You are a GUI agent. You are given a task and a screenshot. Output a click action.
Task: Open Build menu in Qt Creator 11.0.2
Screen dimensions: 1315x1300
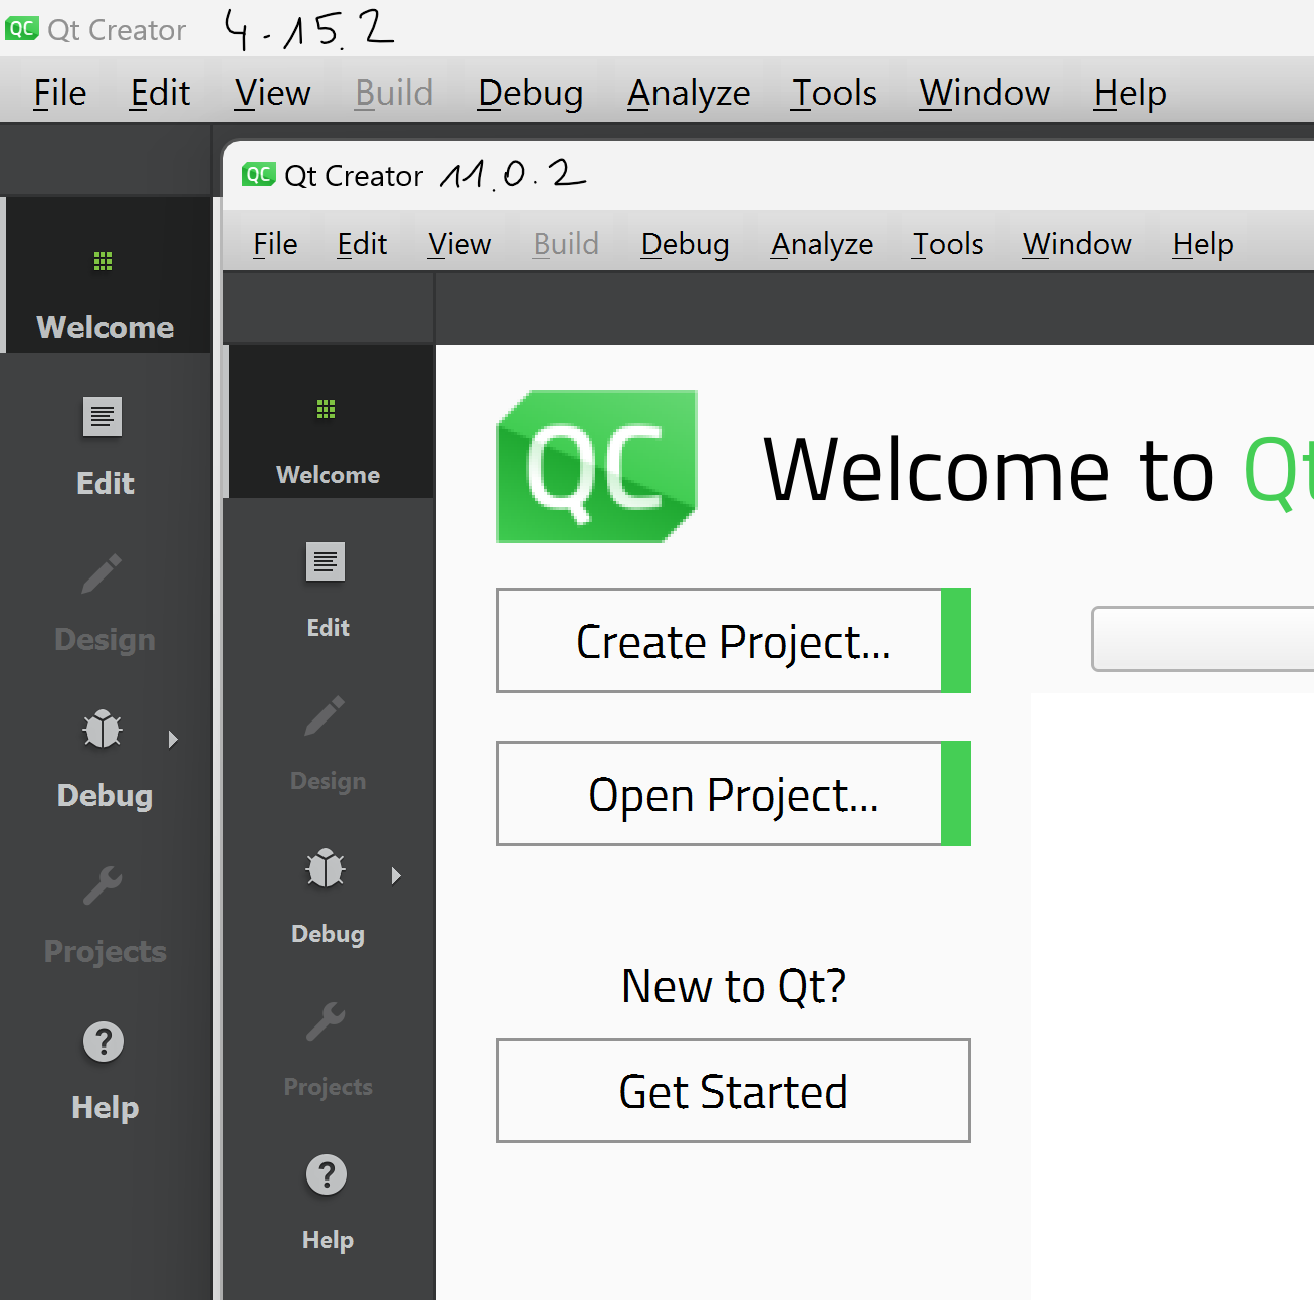click(566, 244)
